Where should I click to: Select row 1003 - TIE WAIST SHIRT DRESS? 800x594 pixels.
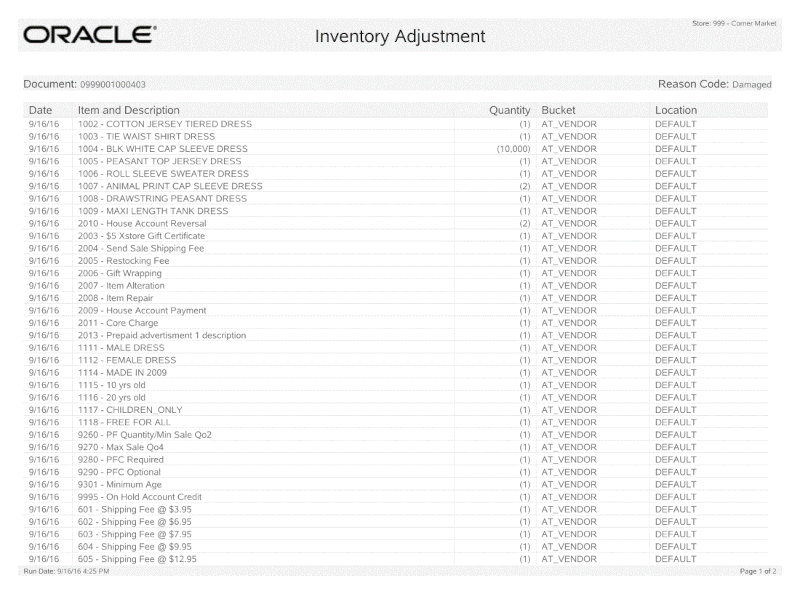coord(395,136)
